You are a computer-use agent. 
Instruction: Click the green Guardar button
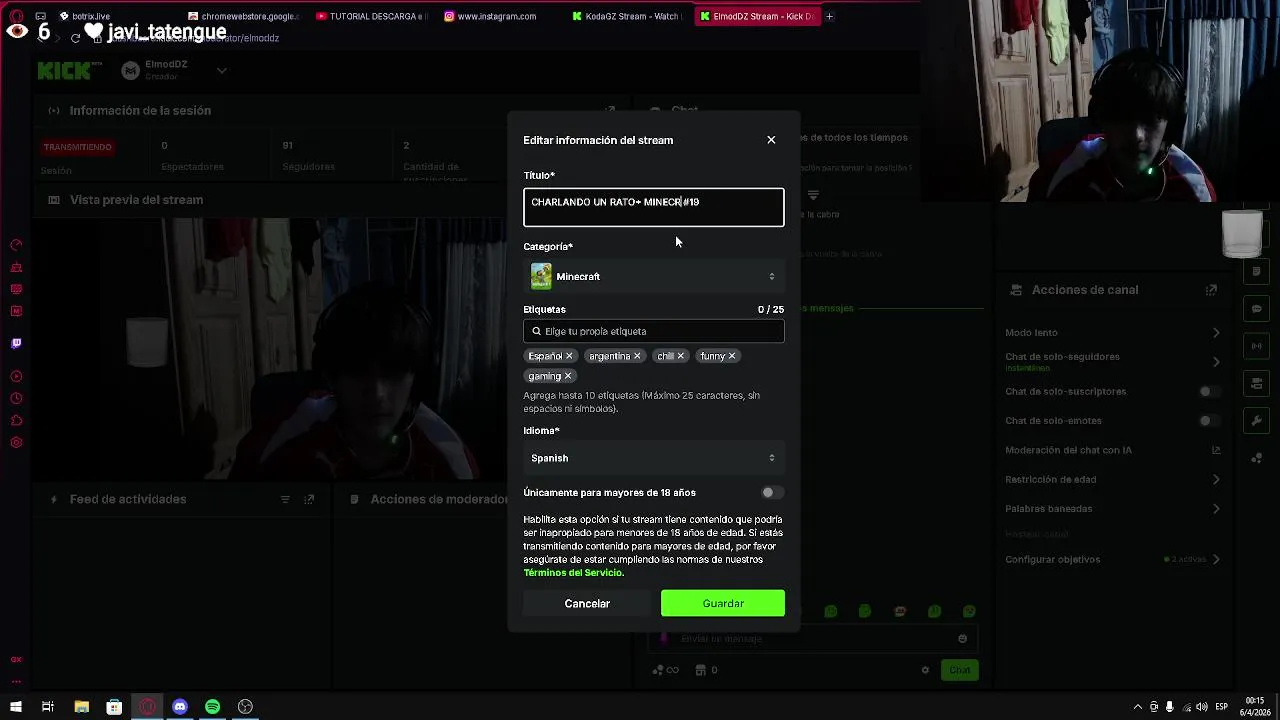(x=723, y=603)
